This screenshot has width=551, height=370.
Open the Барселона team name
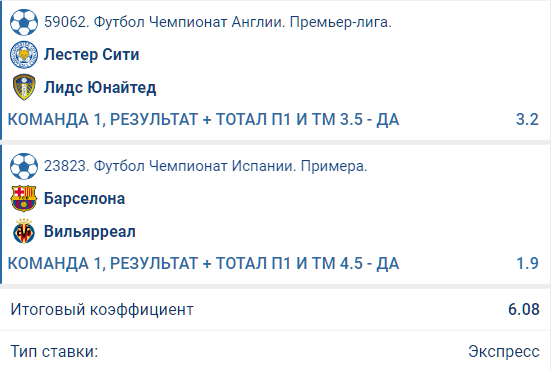click(84, 199)
